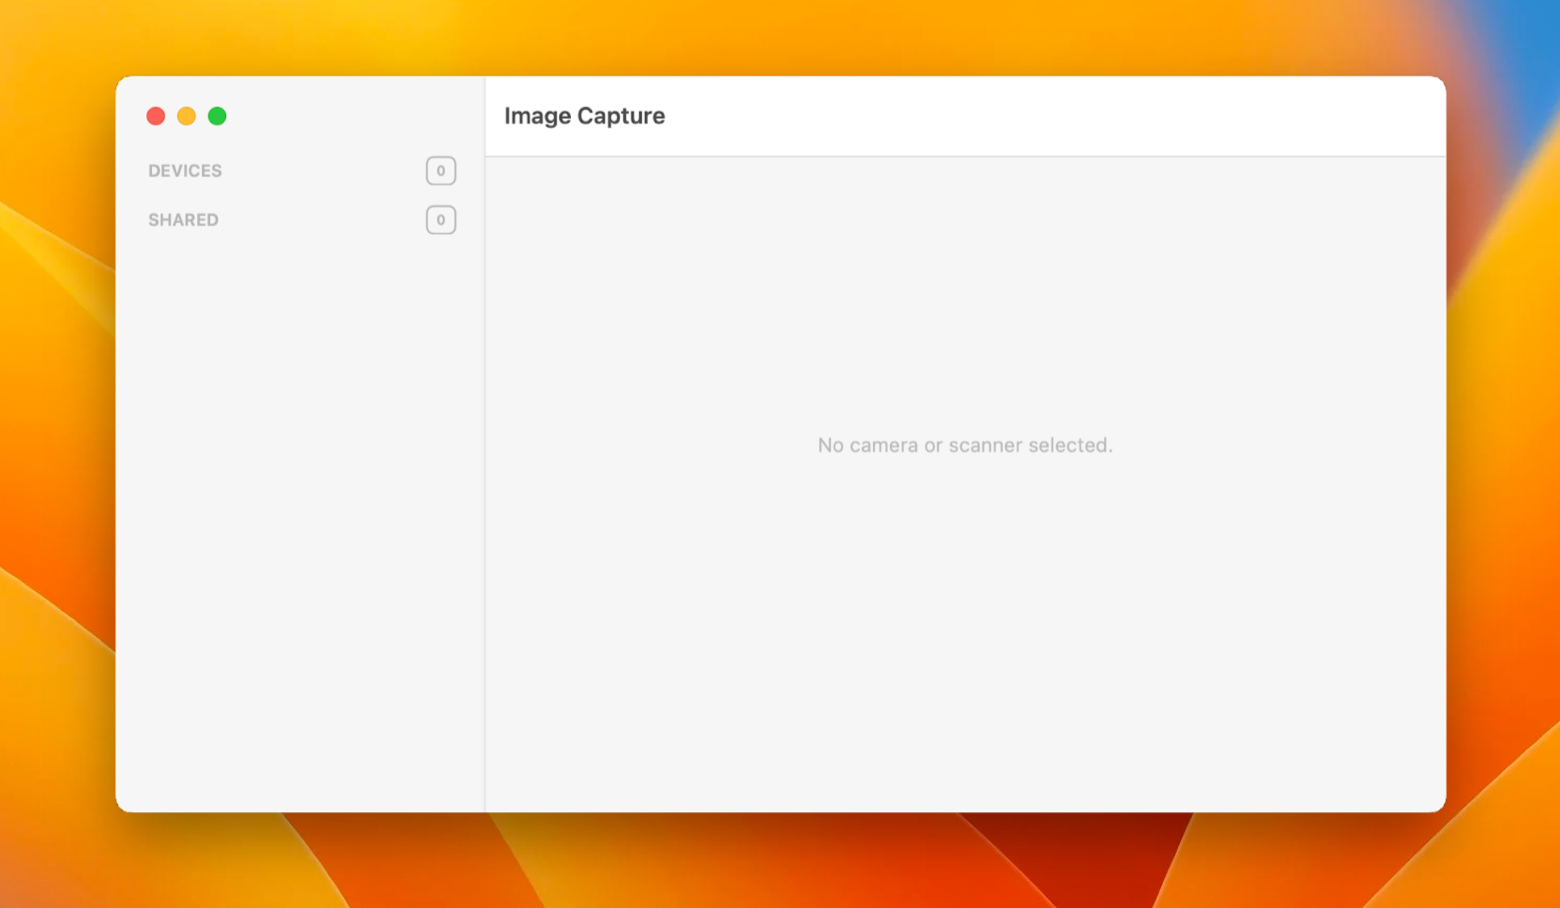This screenshot has height=908, width=1560.
Task: Click empty content area below the status message
Action: point(964,640)
